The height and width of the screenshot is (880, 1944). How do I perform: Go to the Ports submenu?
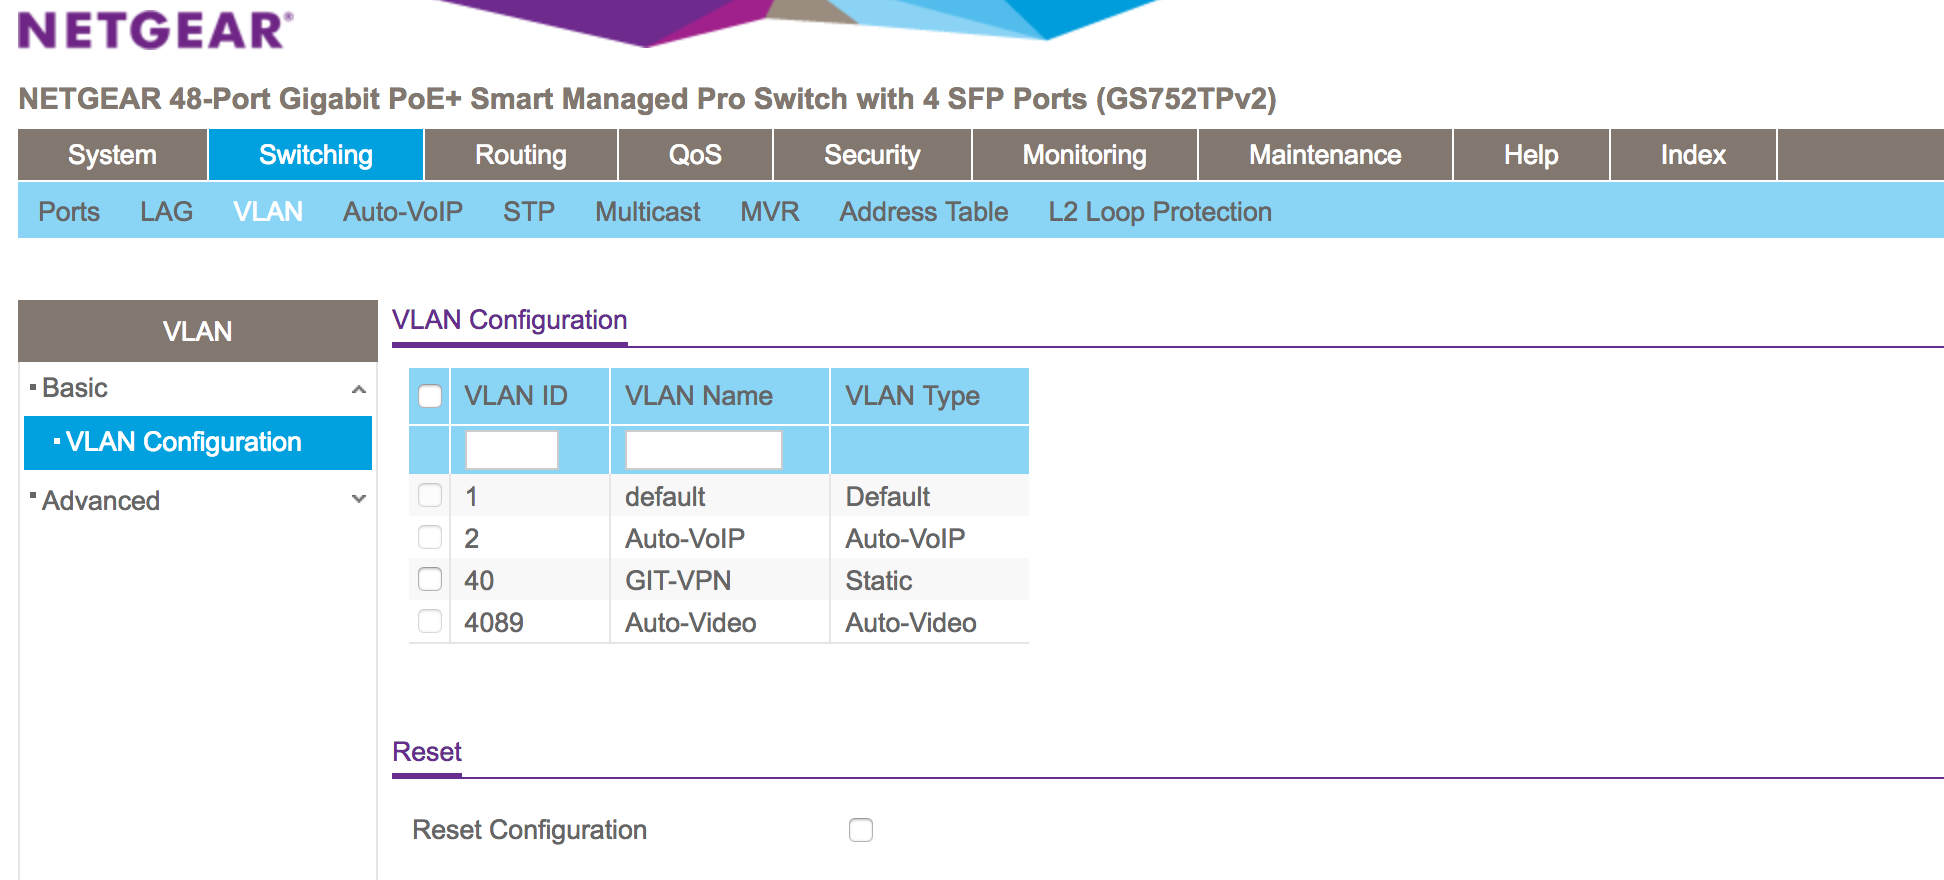point(69,212)
